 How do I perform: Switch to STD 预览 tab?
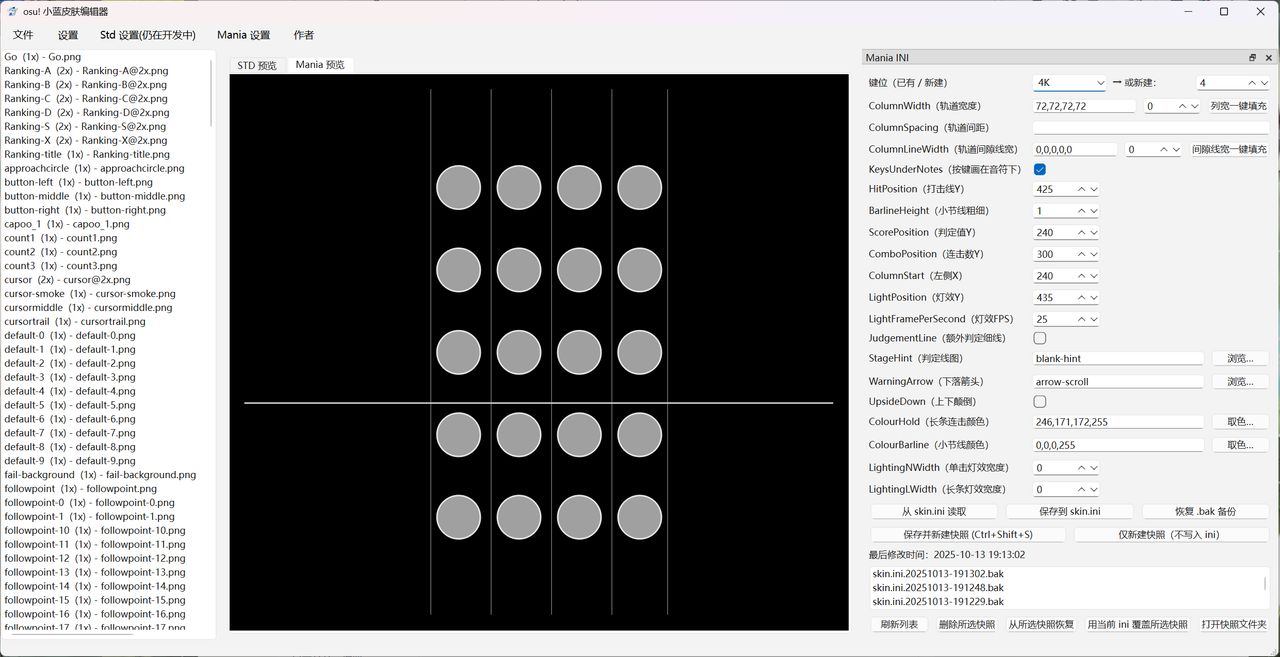(x=257, y=65)
